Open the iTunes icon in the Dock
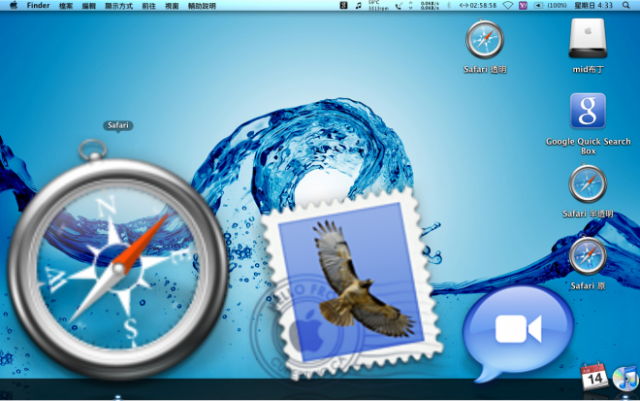Image resolution: width=640 pixels, height=401 pixels. click(625, 378)
